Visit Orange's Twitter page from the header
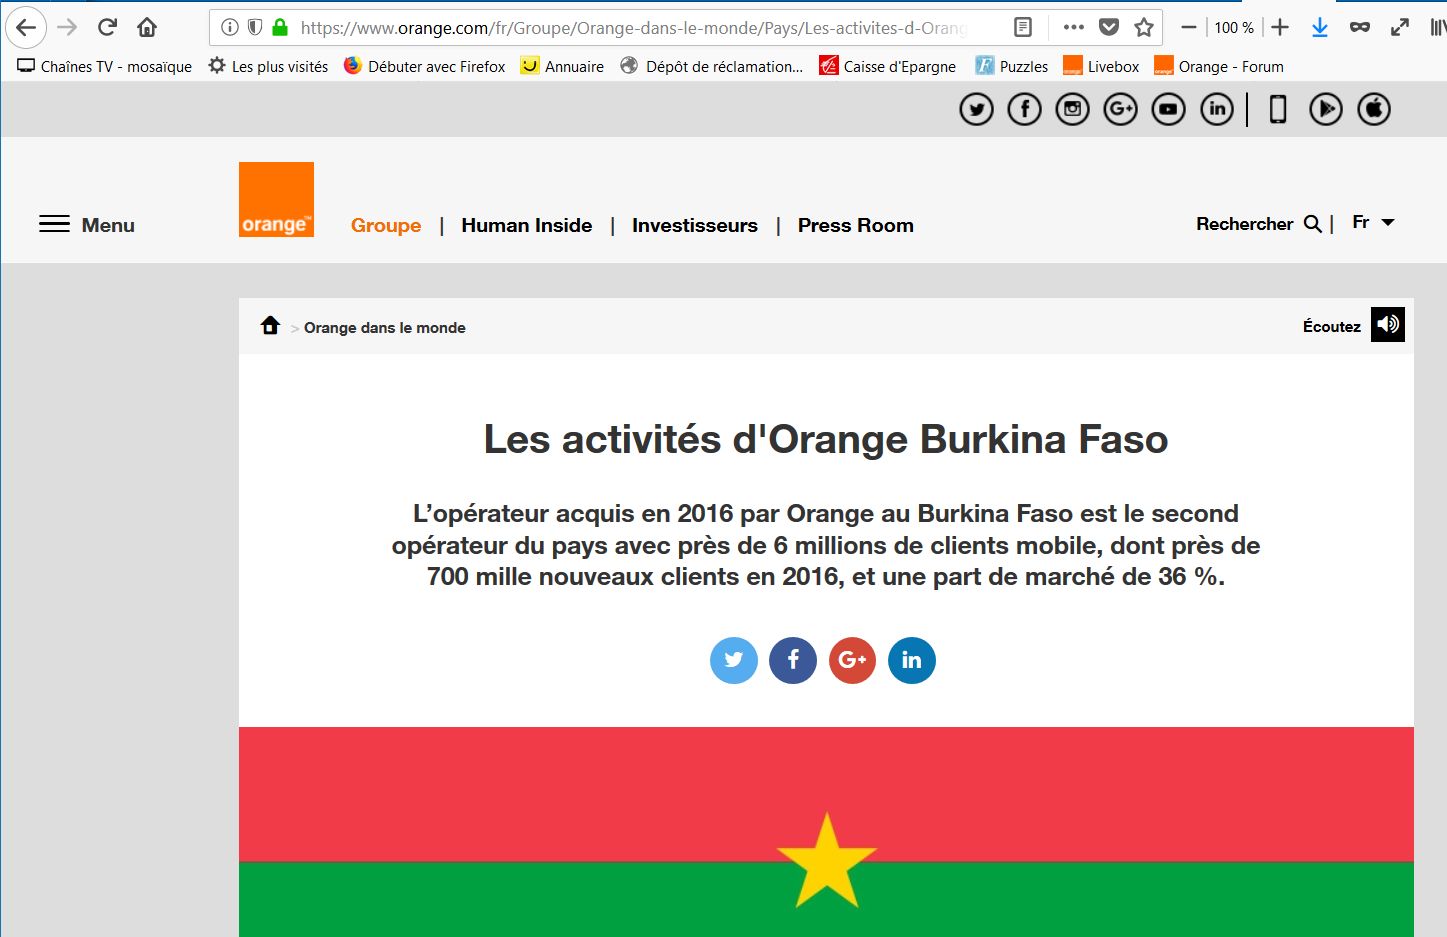 (x=976, y=109)
